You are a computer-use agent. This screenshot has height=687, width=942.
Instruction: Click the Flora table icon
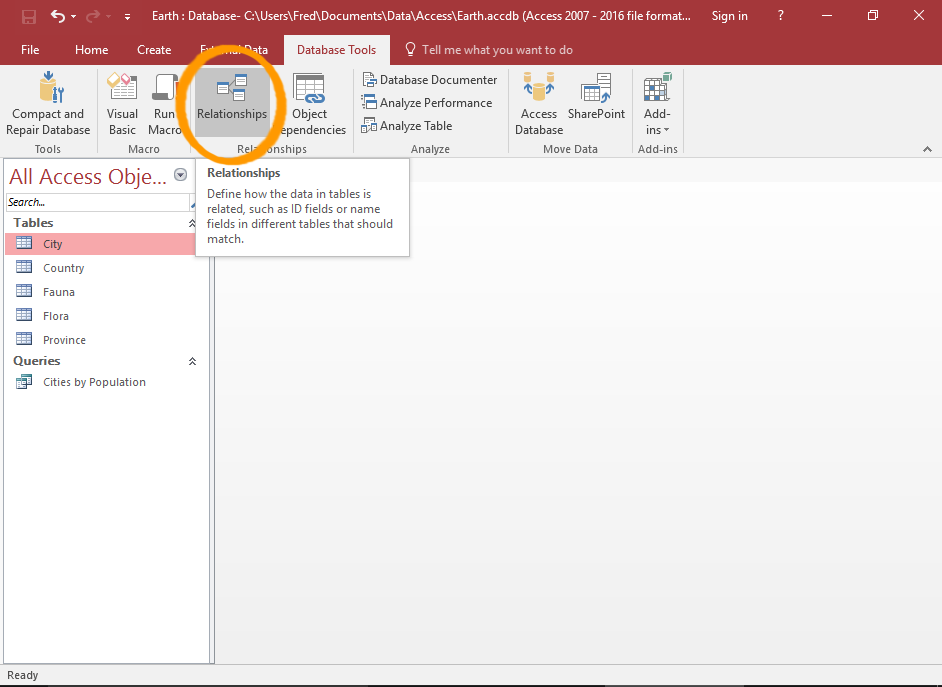click(24, 315)
